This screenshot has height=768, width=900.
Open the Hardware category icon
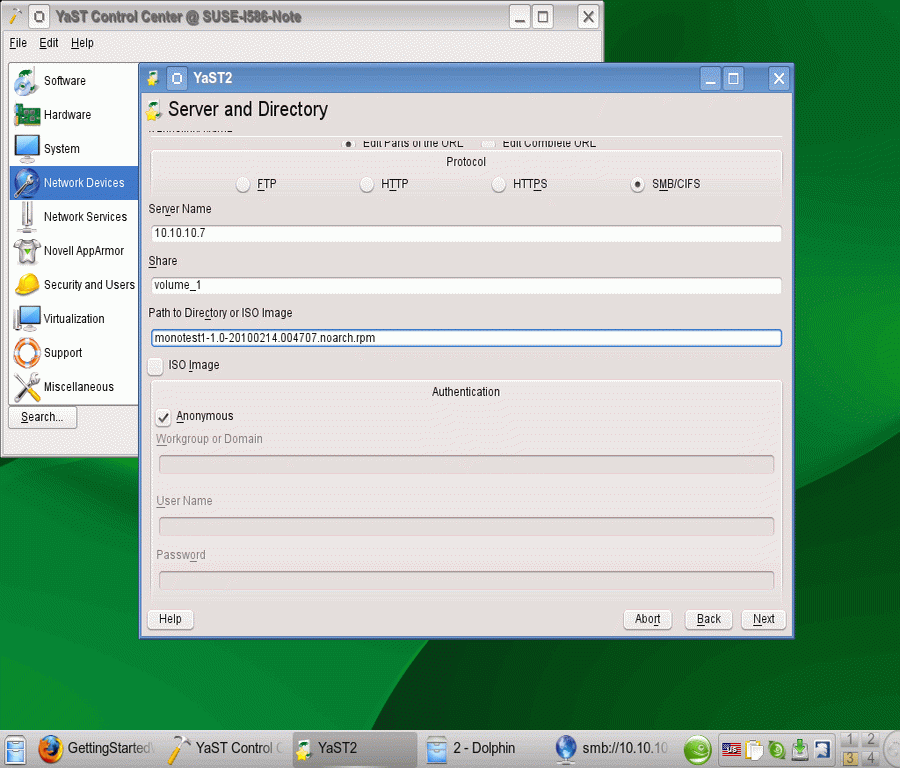26,115
